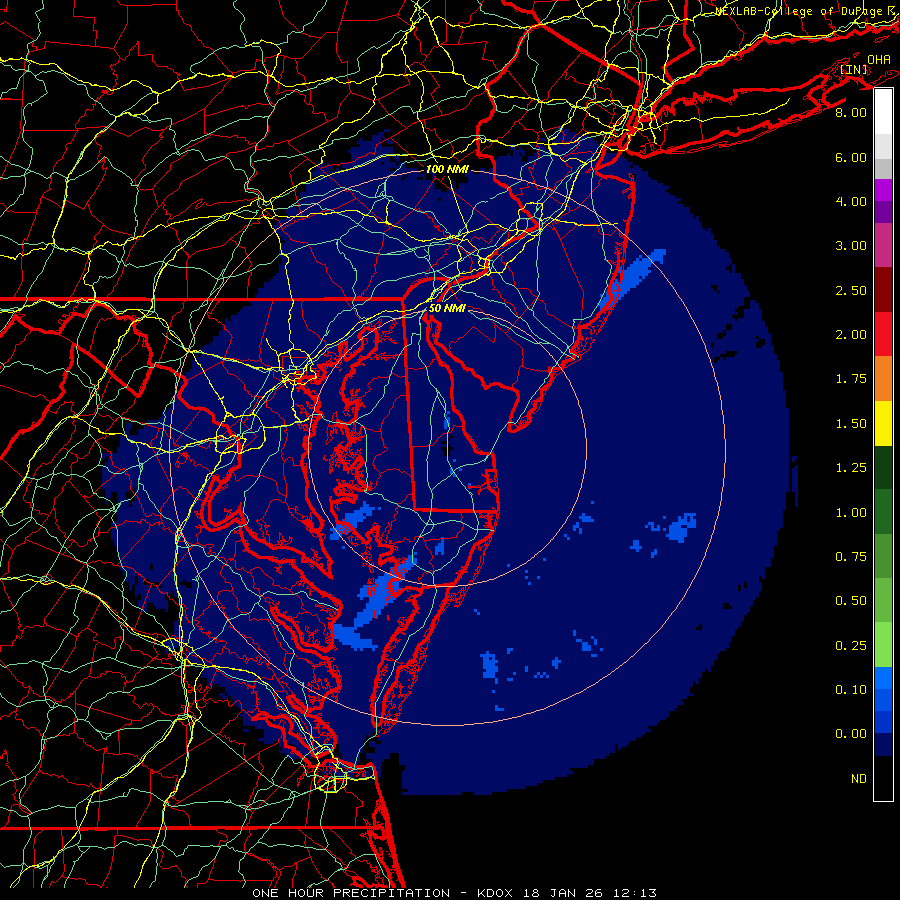The width and height of the screenshot is (900, 900).
Task: Click the "1.00" legend label
Action: pyautogui.click(x=851, y=513)
